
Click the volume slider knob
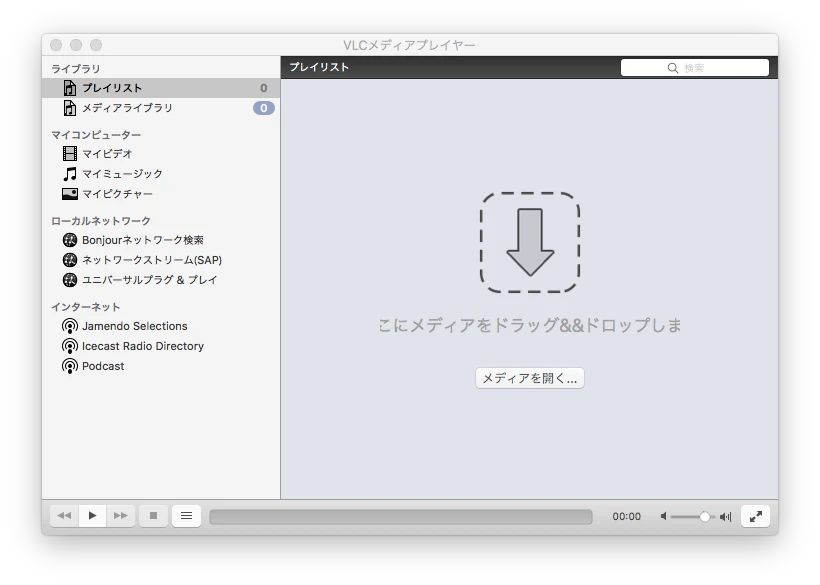point(704,517)
